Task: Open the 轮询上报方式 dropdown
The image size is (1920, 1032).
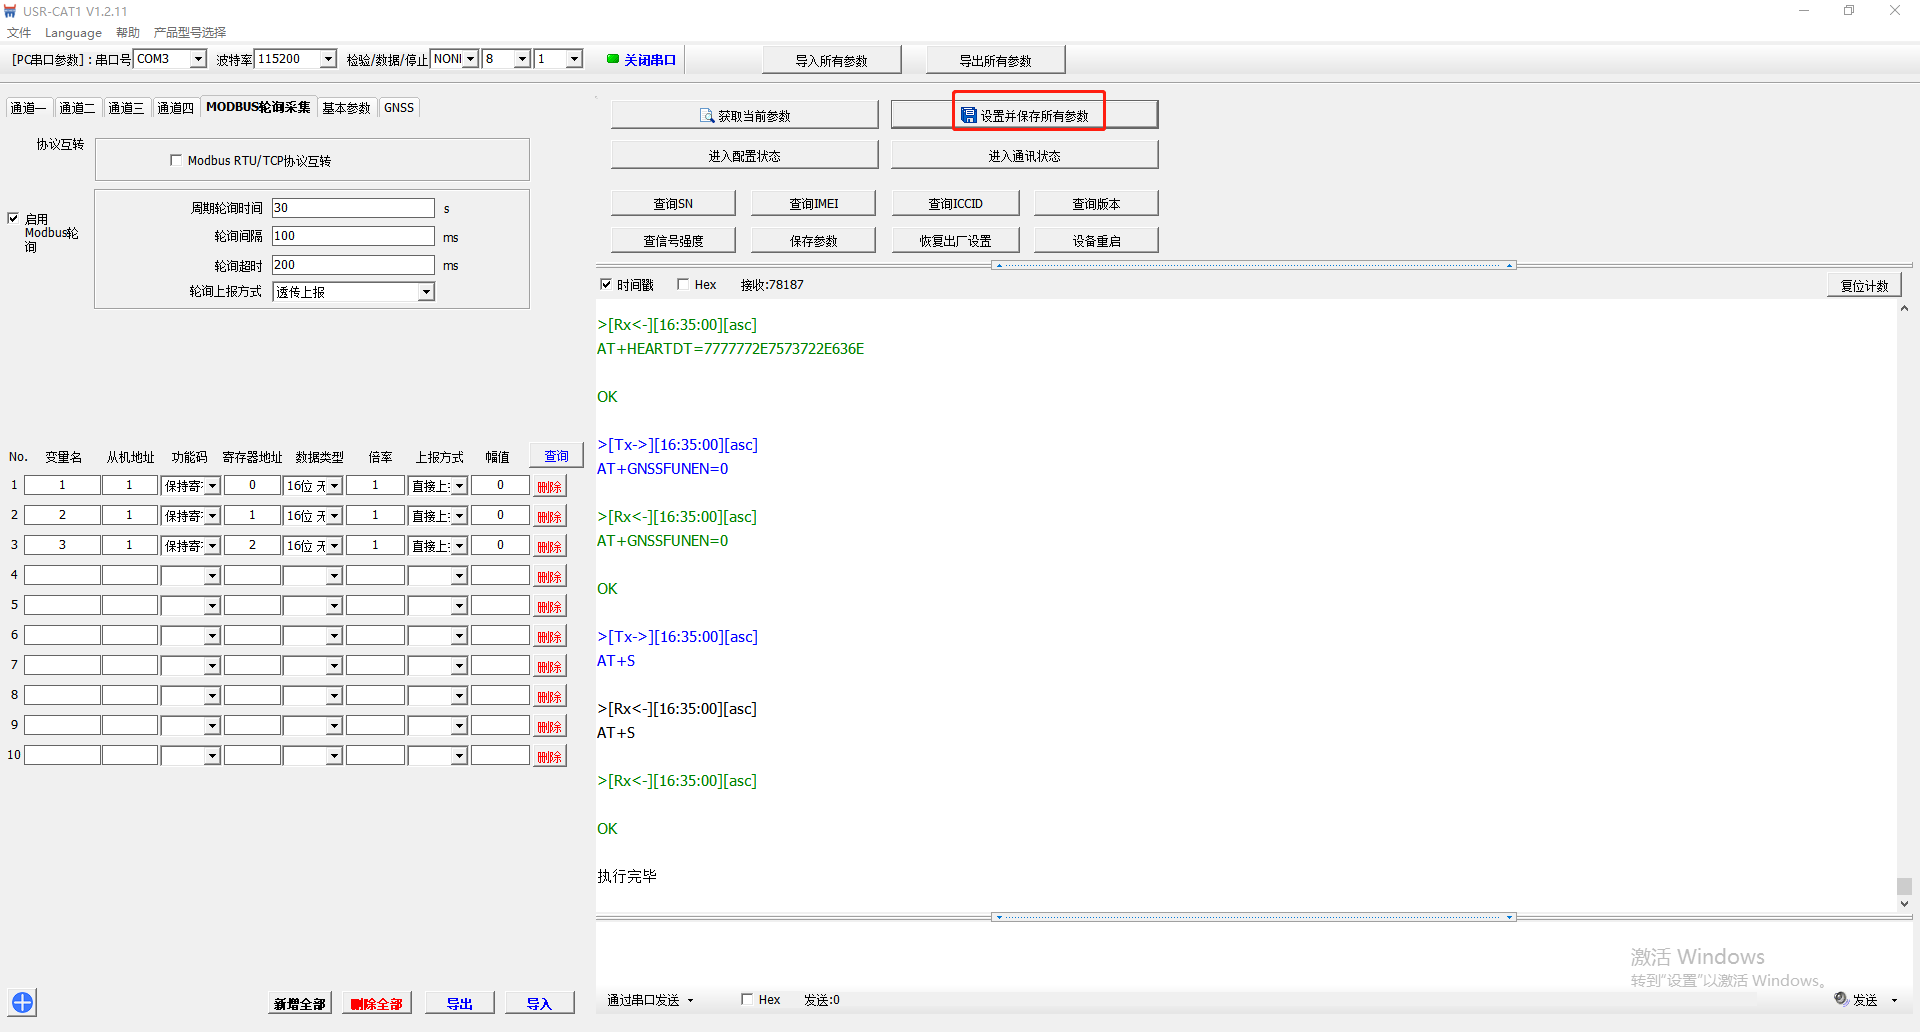Action: [426, 292]
